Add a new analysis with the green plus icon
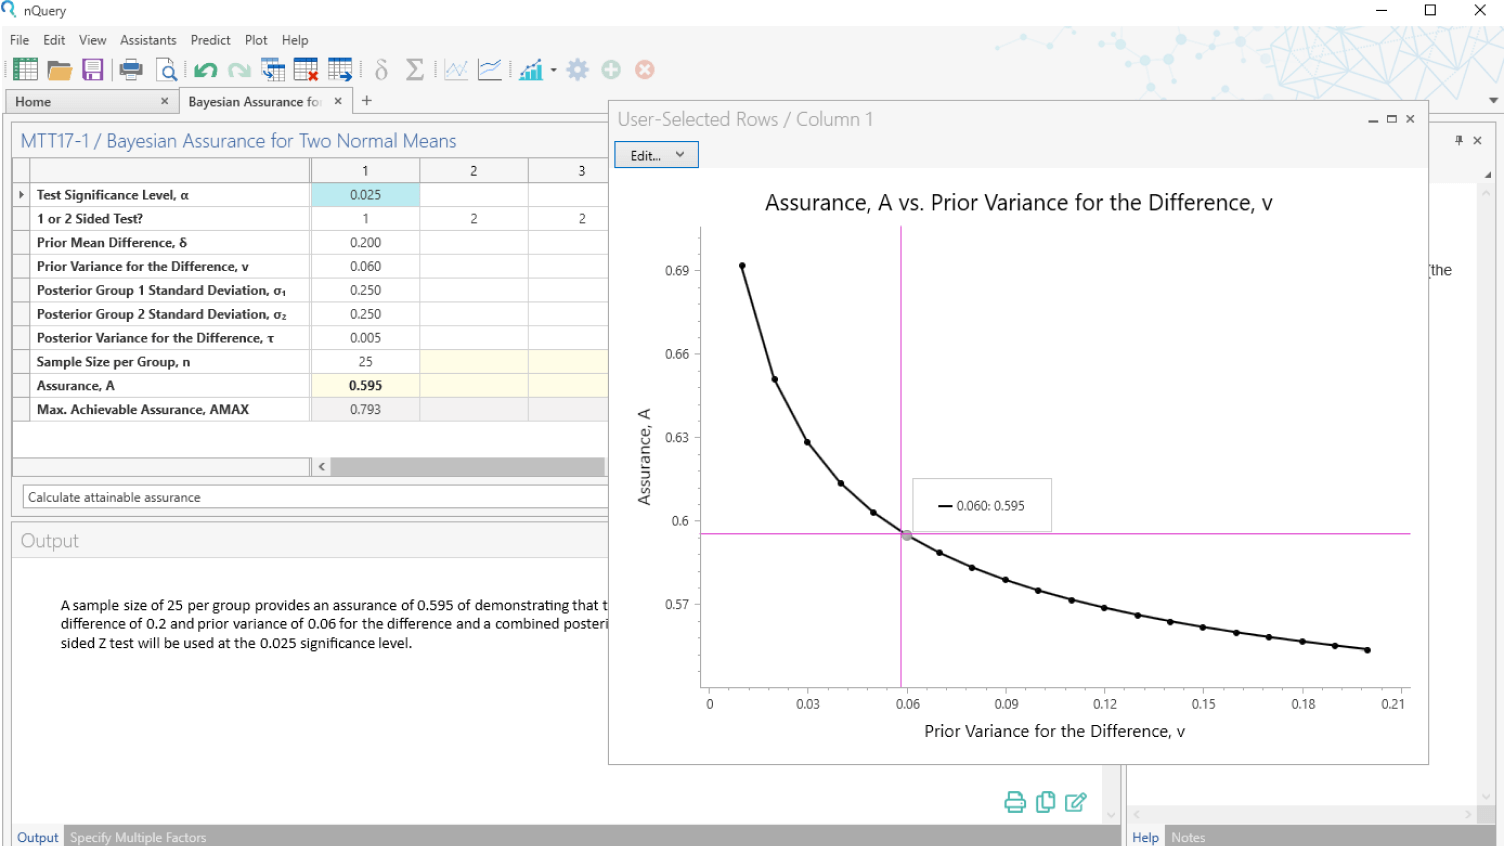Viewport: 1504px width, 846px height. 611,69
